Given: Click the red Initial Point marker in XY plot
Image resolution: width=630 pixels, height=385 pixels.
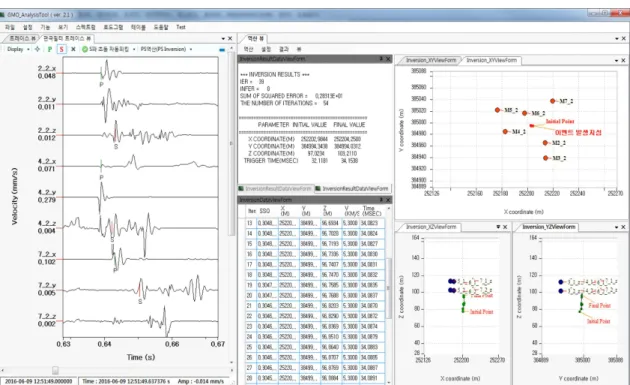Looking at the screenshot, I should 532,126.
